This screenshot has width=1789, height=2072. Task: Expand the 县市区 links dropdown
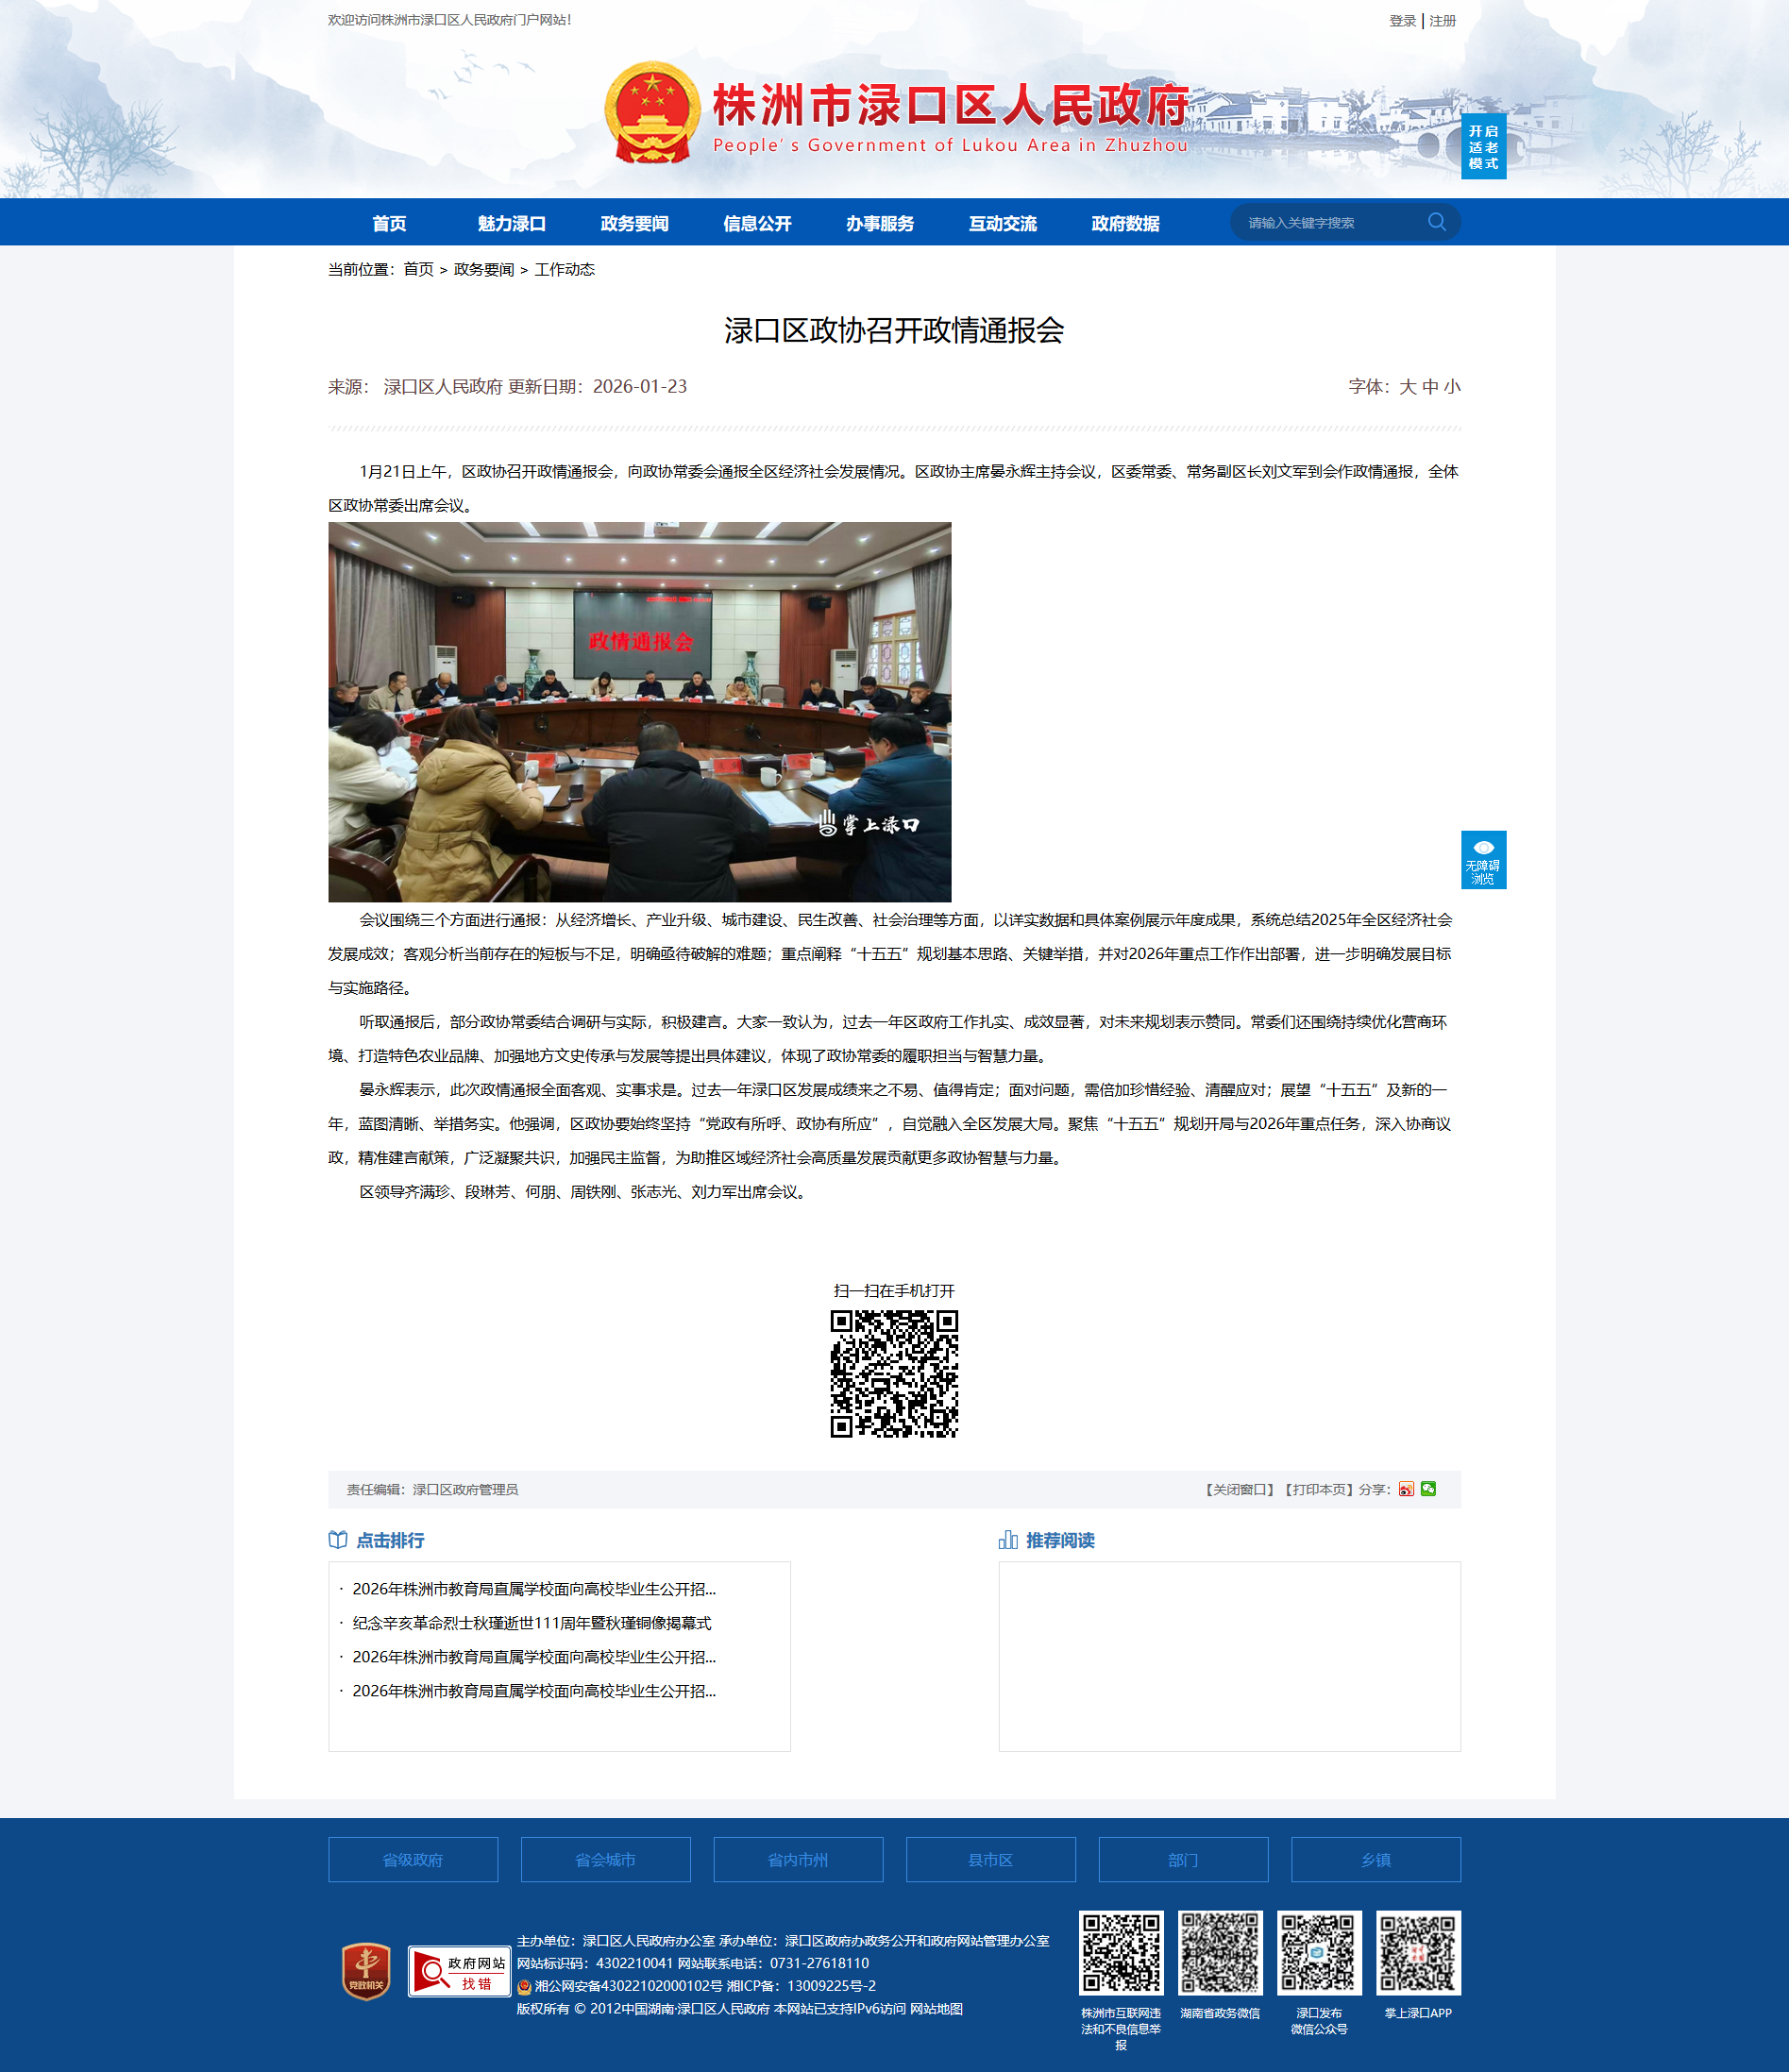[990, 1860]
